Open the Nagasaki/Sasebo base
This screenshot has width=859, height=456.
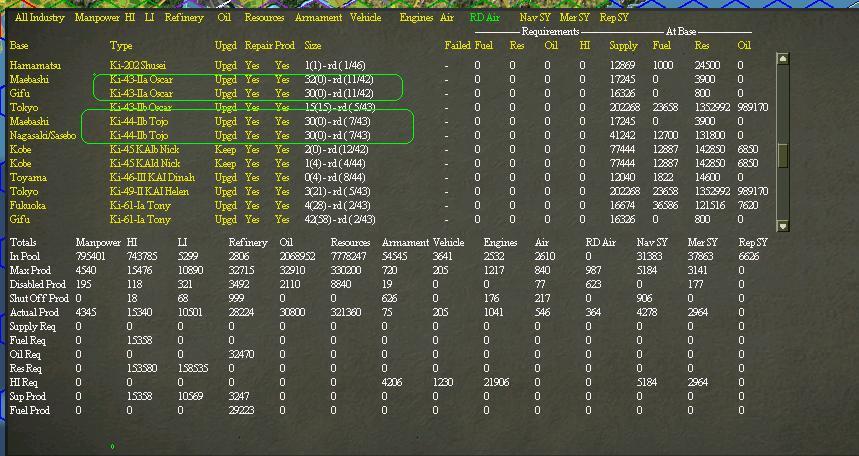pyautogui.click(x=43, y=135)
